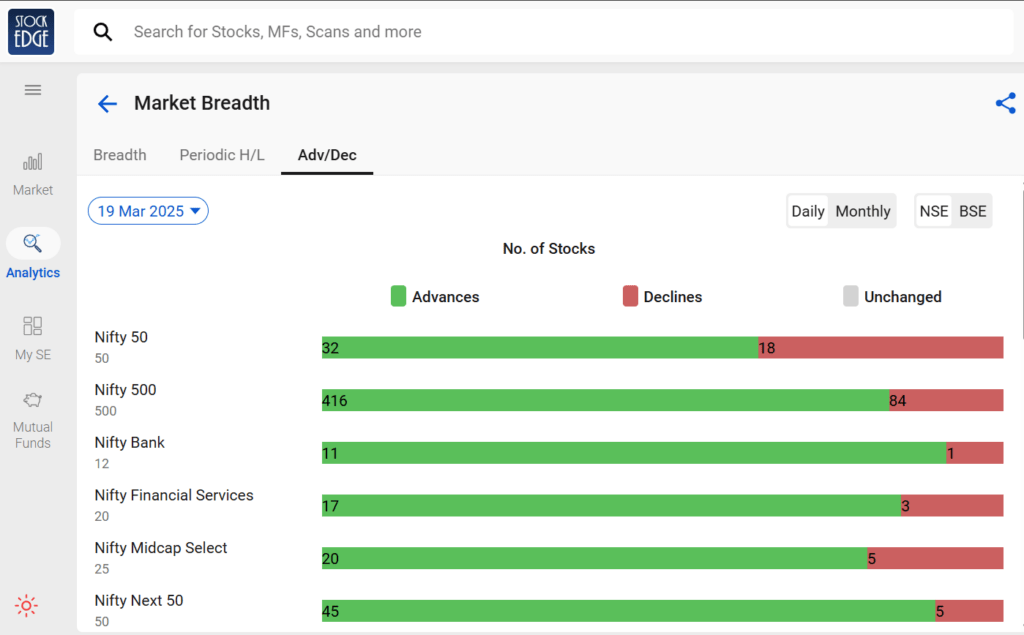The image size is (1024, 635).
Task: Open the Nifty Bank index row
Action: 130,443
